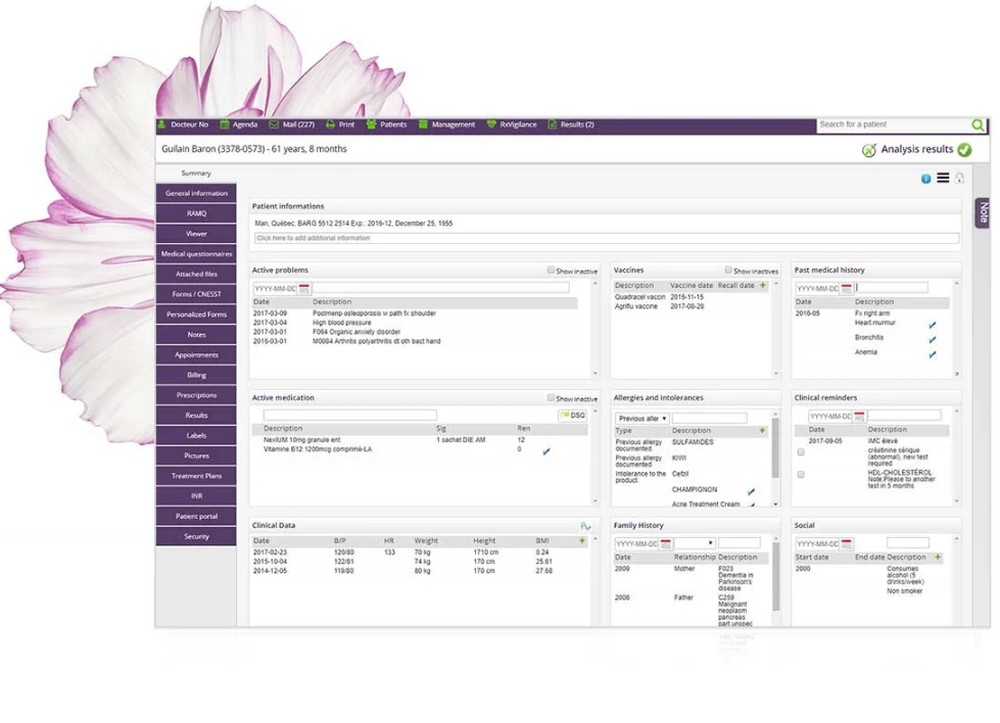Open the Clinical Data graph icon
The image size is (1000, 723).
(585, 526)
